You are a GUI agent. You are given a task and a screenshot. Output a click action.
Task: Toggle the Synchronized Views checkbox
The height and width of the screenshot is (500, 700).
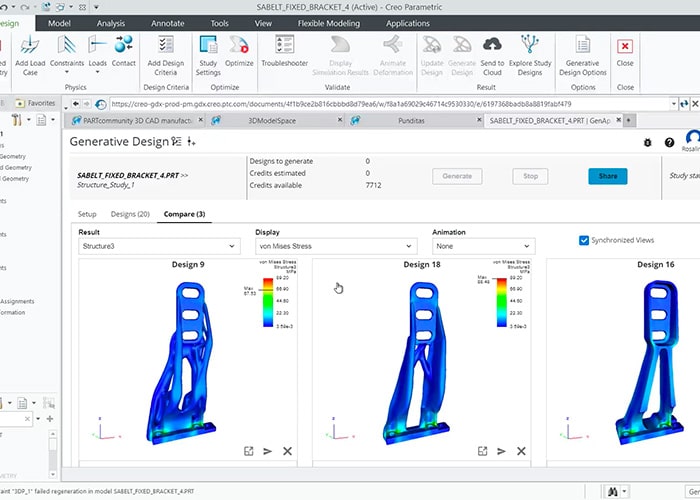point(583,240)
